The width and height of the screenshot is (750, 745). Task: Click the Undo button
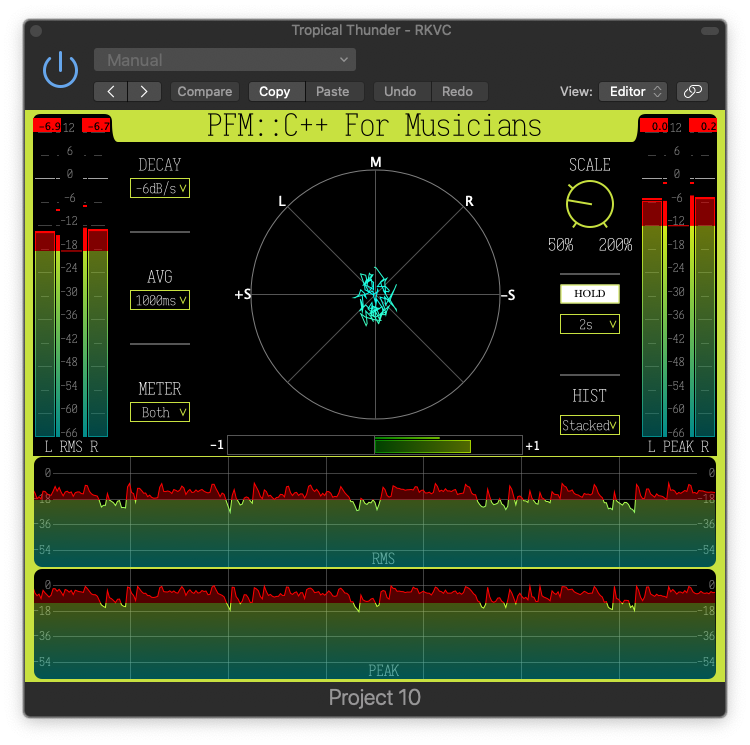click(x=400, y=91)
